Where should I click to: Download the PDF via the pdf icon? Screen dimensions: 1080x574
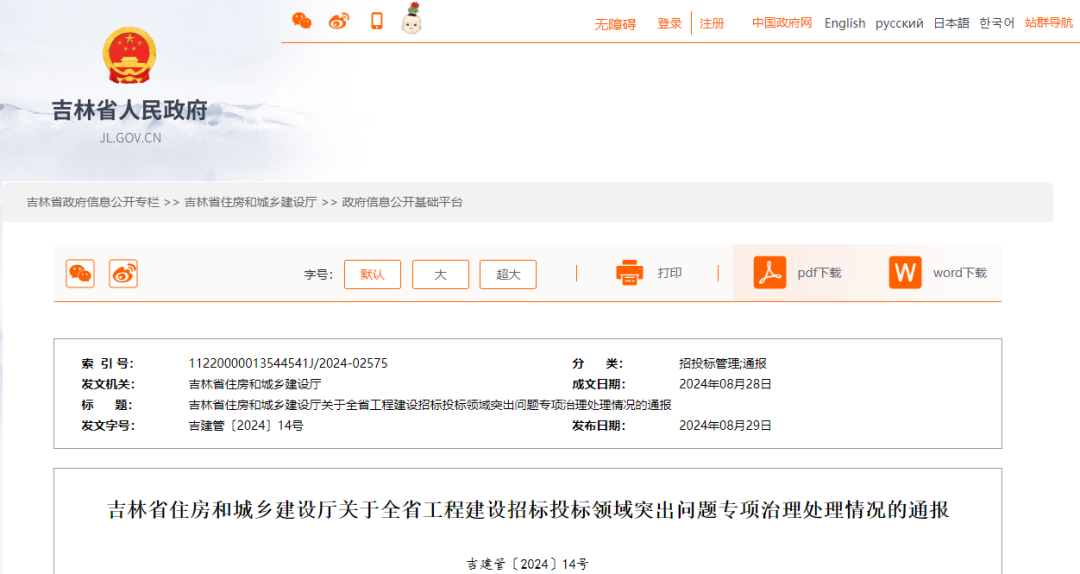[769, 273]
